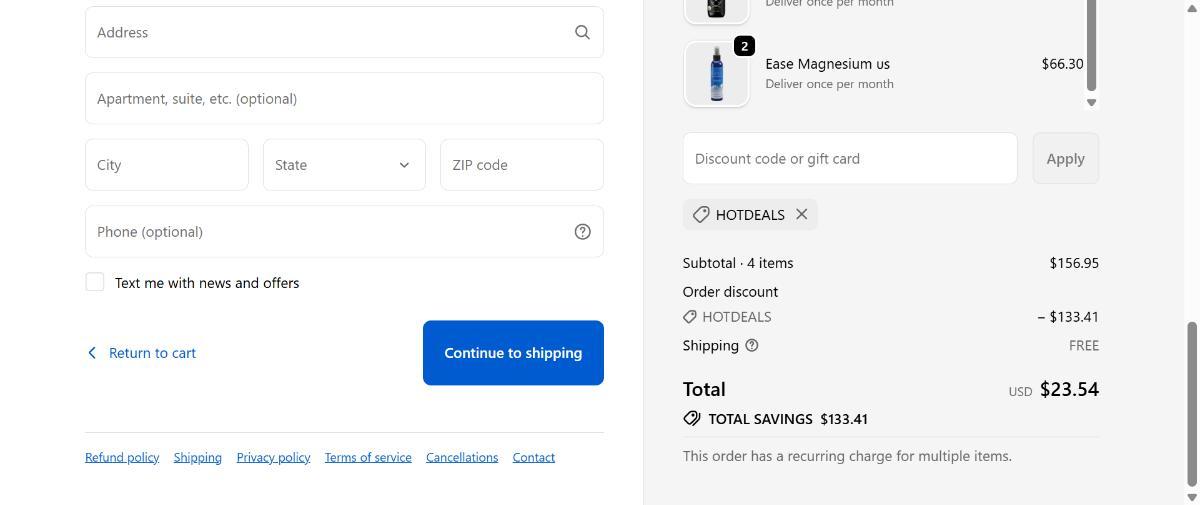Open the Privacy policy link
This screenshot has height=505, width=1200.
(273, 458)
